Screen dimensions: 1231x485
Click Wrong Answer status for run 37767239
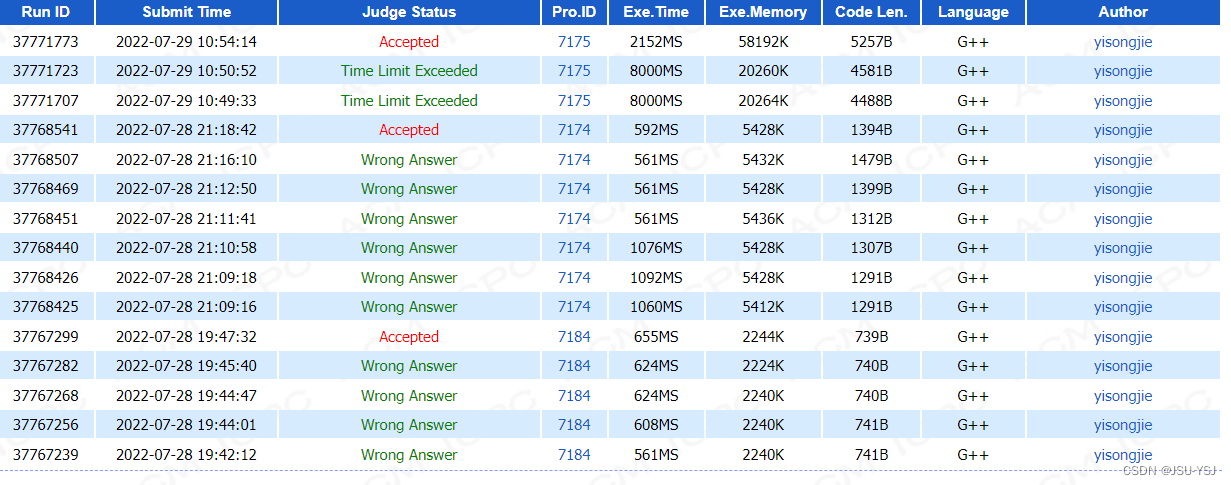pyautogui.click(x=409, y=455)
